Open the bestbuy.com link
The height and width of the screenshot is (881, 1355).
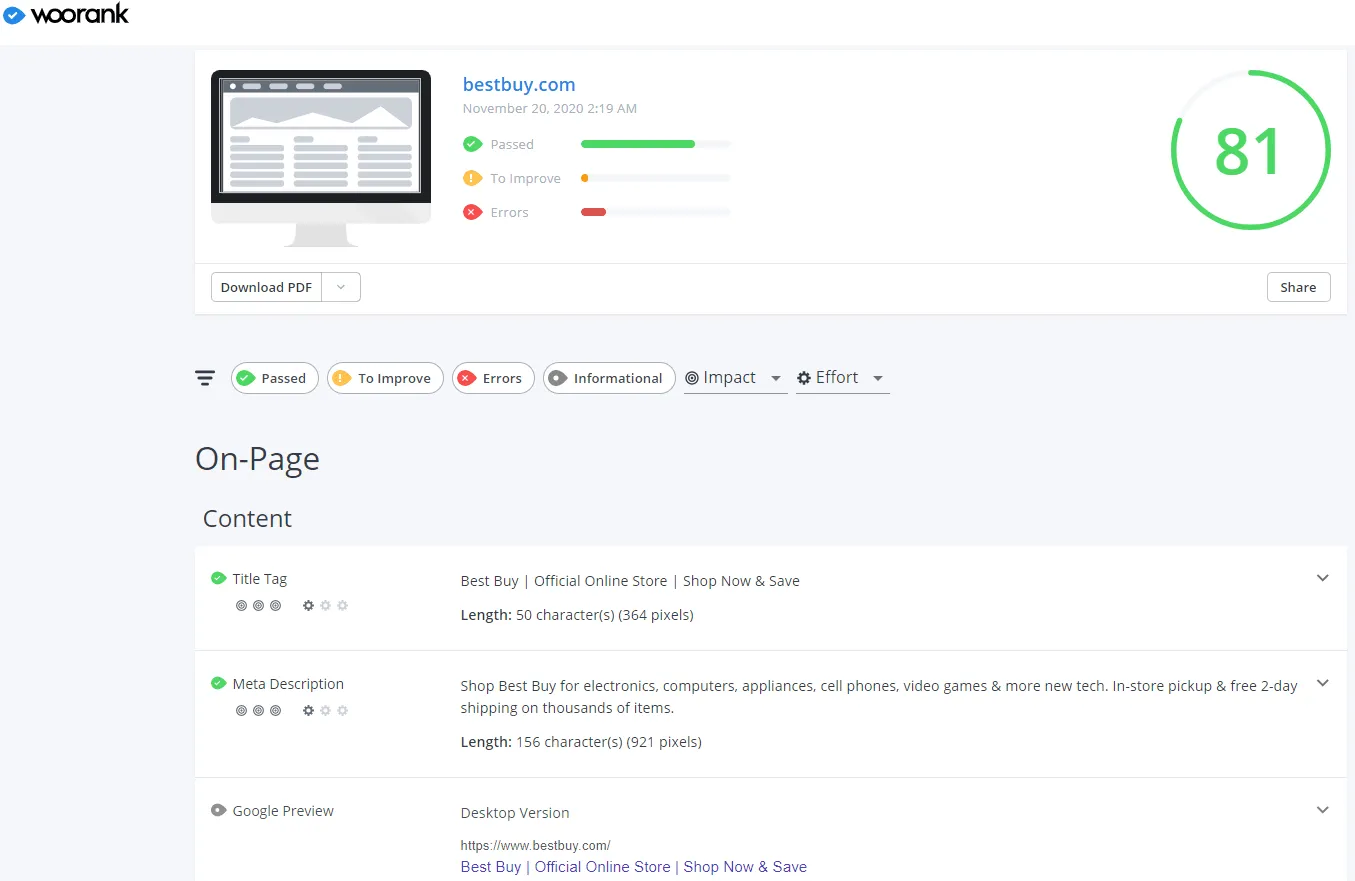pos(519,85)
